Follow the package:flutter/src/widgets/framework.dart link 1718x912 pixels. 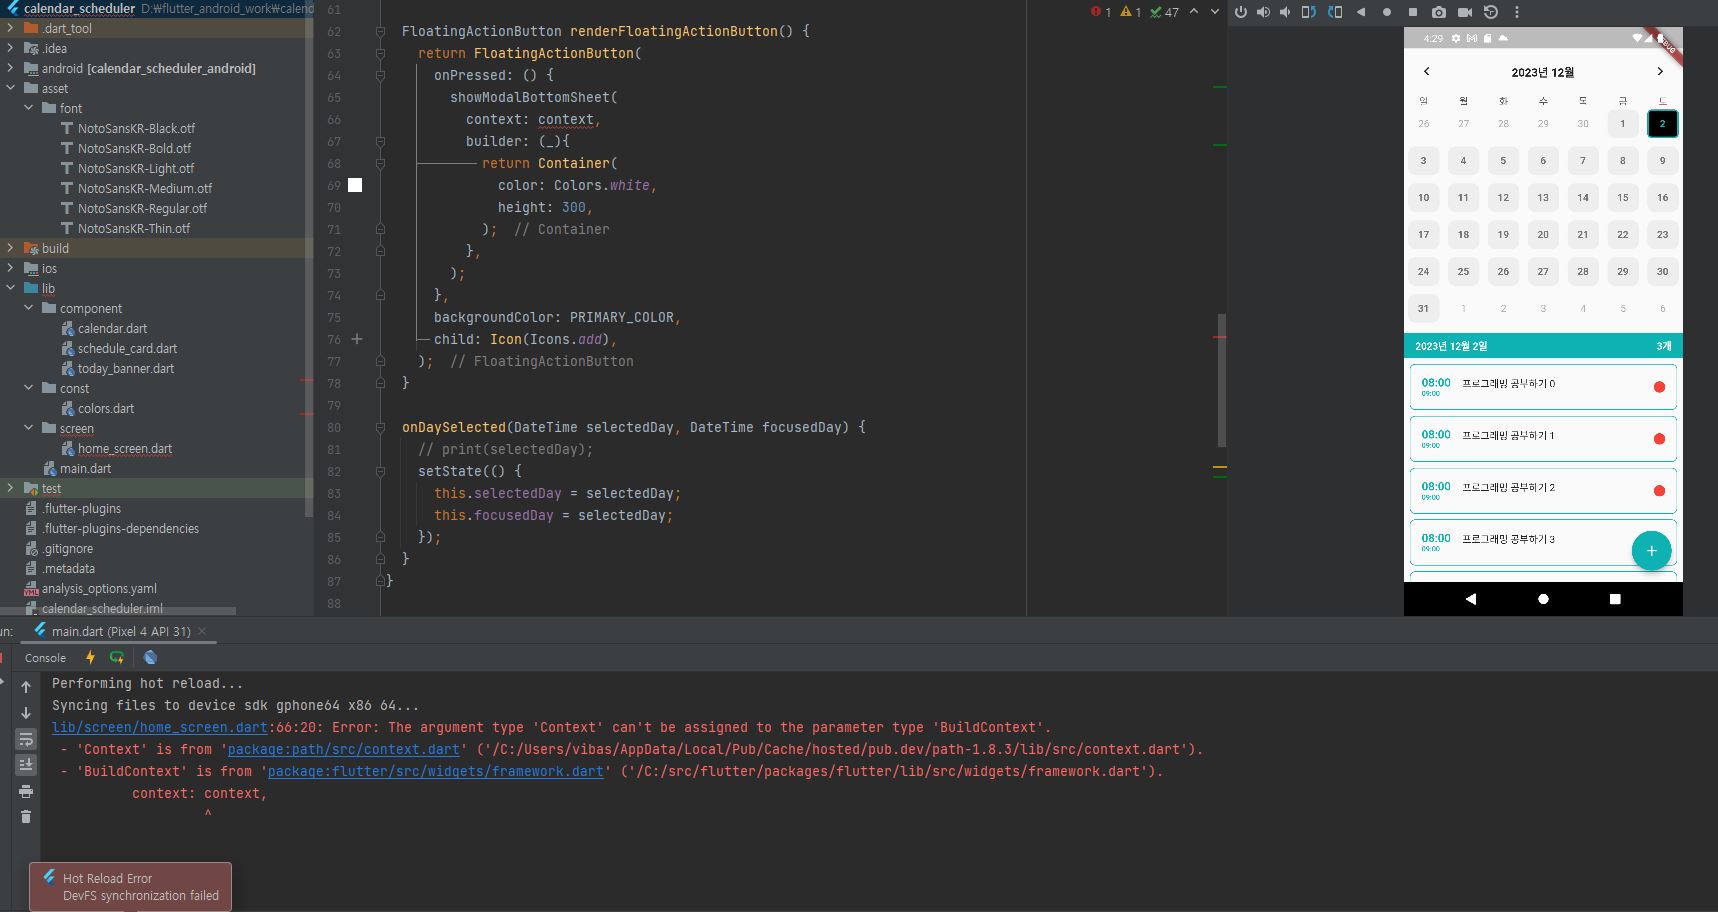tap(435, 771)
